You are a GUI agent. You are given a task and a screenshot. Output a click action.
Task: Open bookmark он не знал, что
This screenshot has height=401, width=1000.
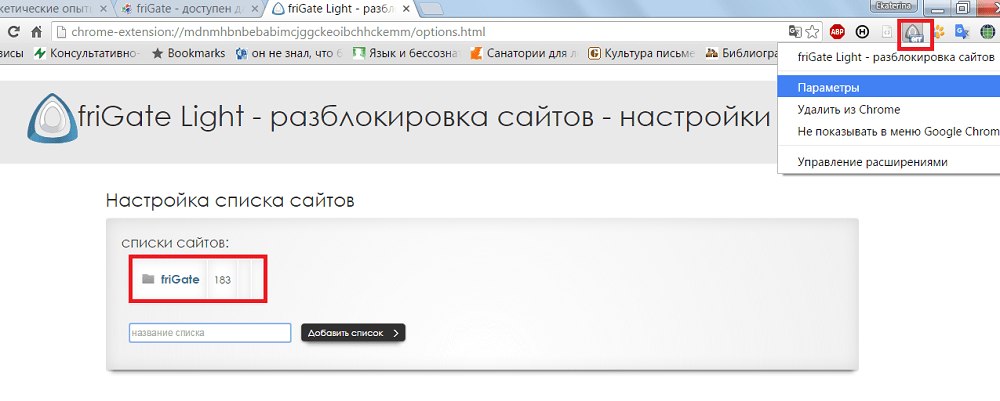coord(289,54)
